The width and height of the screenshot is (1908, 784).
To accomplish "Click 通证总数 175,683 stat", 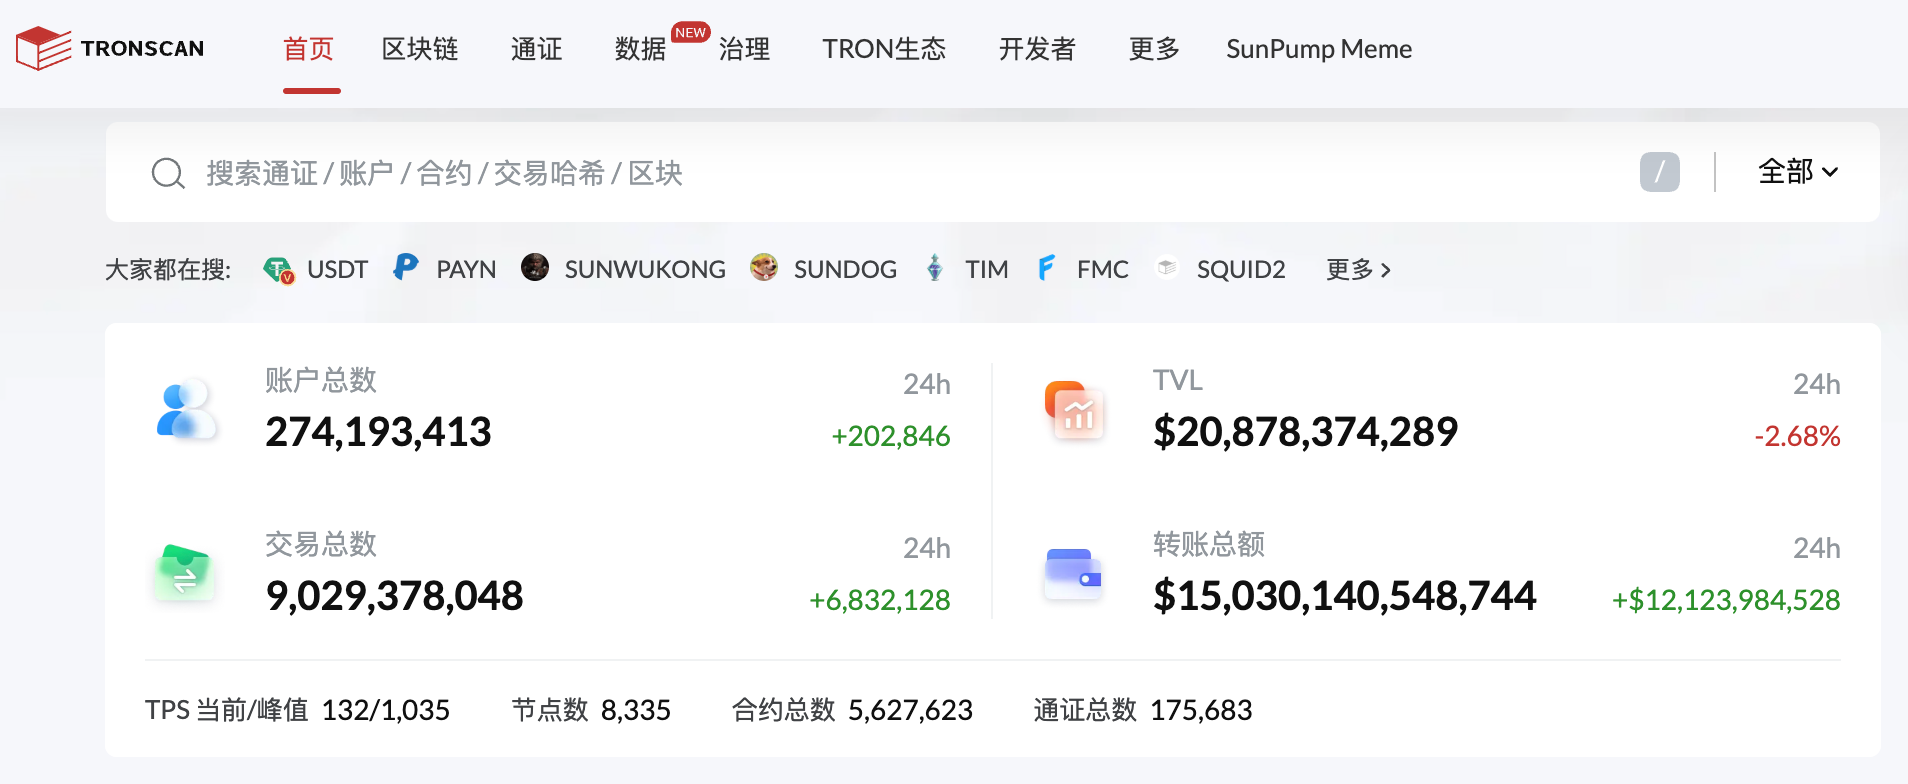I will coord(1143,710).
